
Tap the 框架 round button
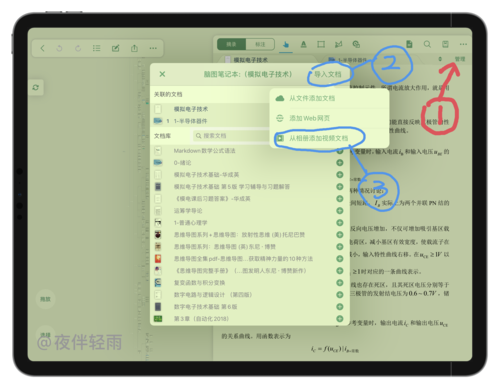click(45, 299)
